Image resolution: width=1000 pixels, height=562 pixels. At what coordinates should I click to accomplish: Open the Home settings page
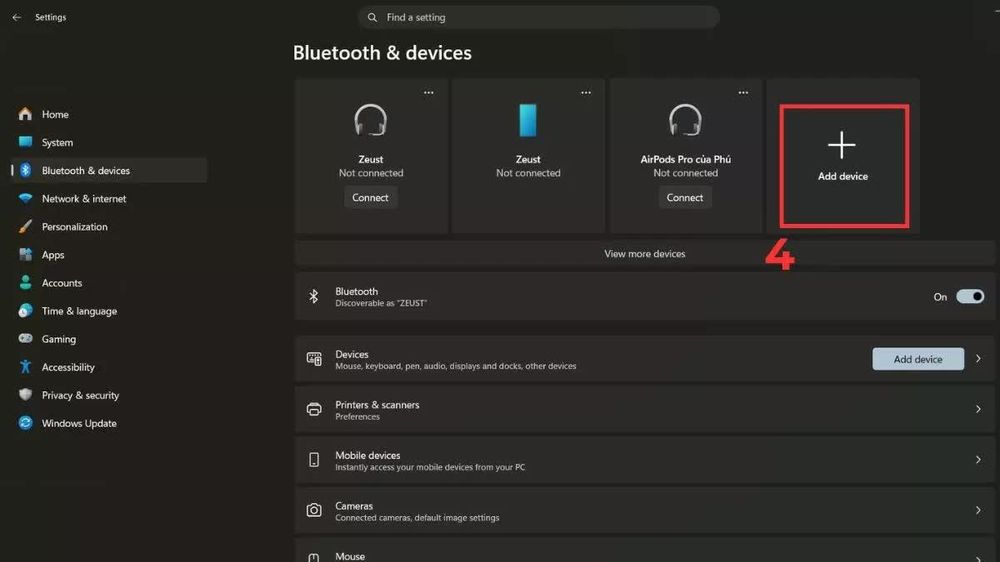pyautogui.click(x=55, y=114)
